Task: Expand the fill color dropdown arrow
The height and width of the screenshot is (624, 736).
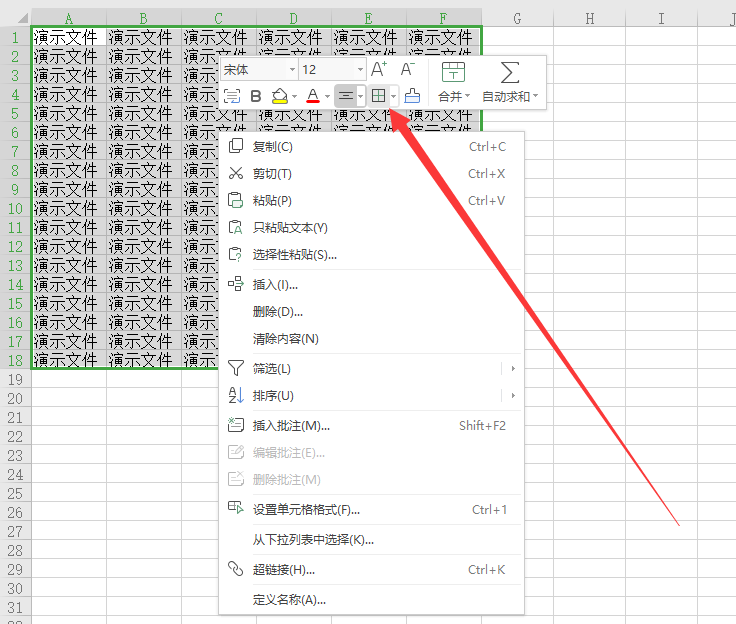Action: [x=294, y=97]
